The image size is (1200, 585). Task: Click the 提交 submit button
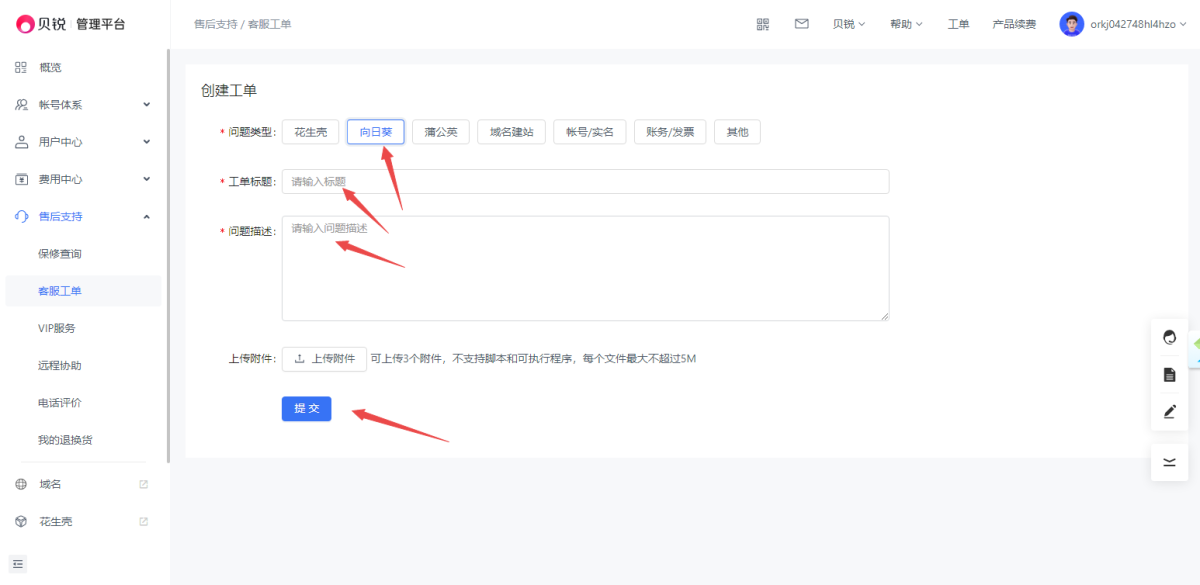[x=306, y=409]
